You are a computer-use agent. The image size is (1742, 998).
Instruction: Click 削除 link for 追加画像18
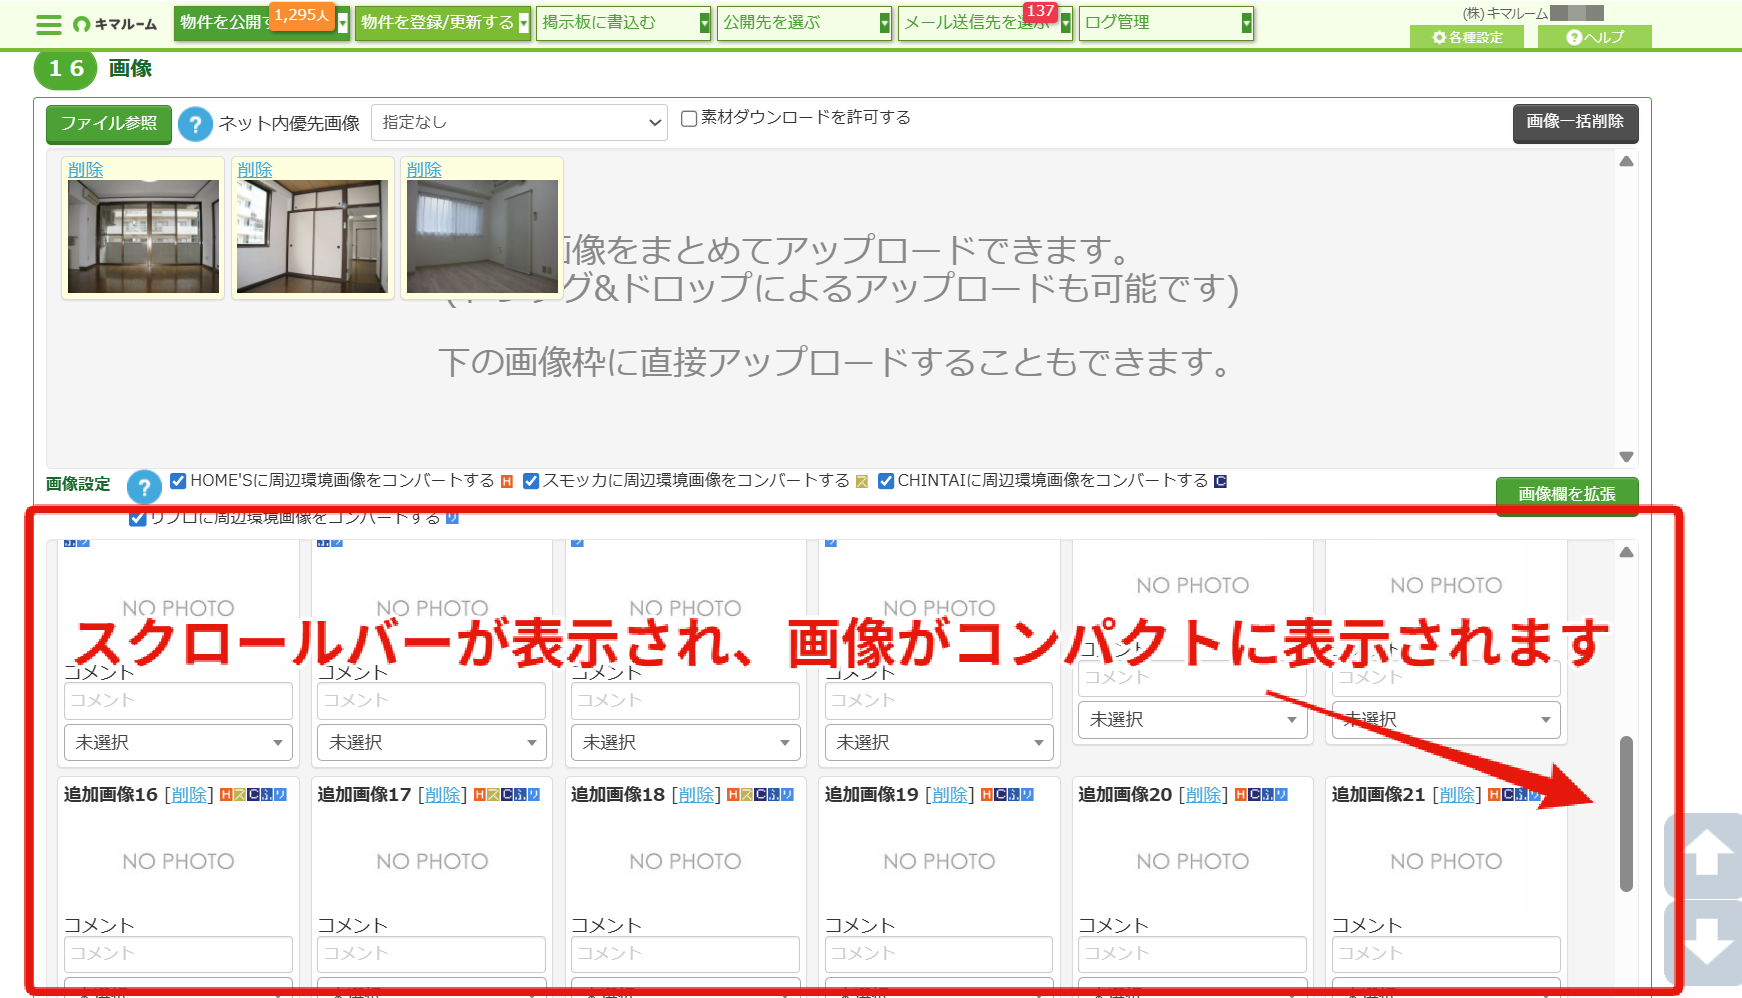click(x=696, y=795)
